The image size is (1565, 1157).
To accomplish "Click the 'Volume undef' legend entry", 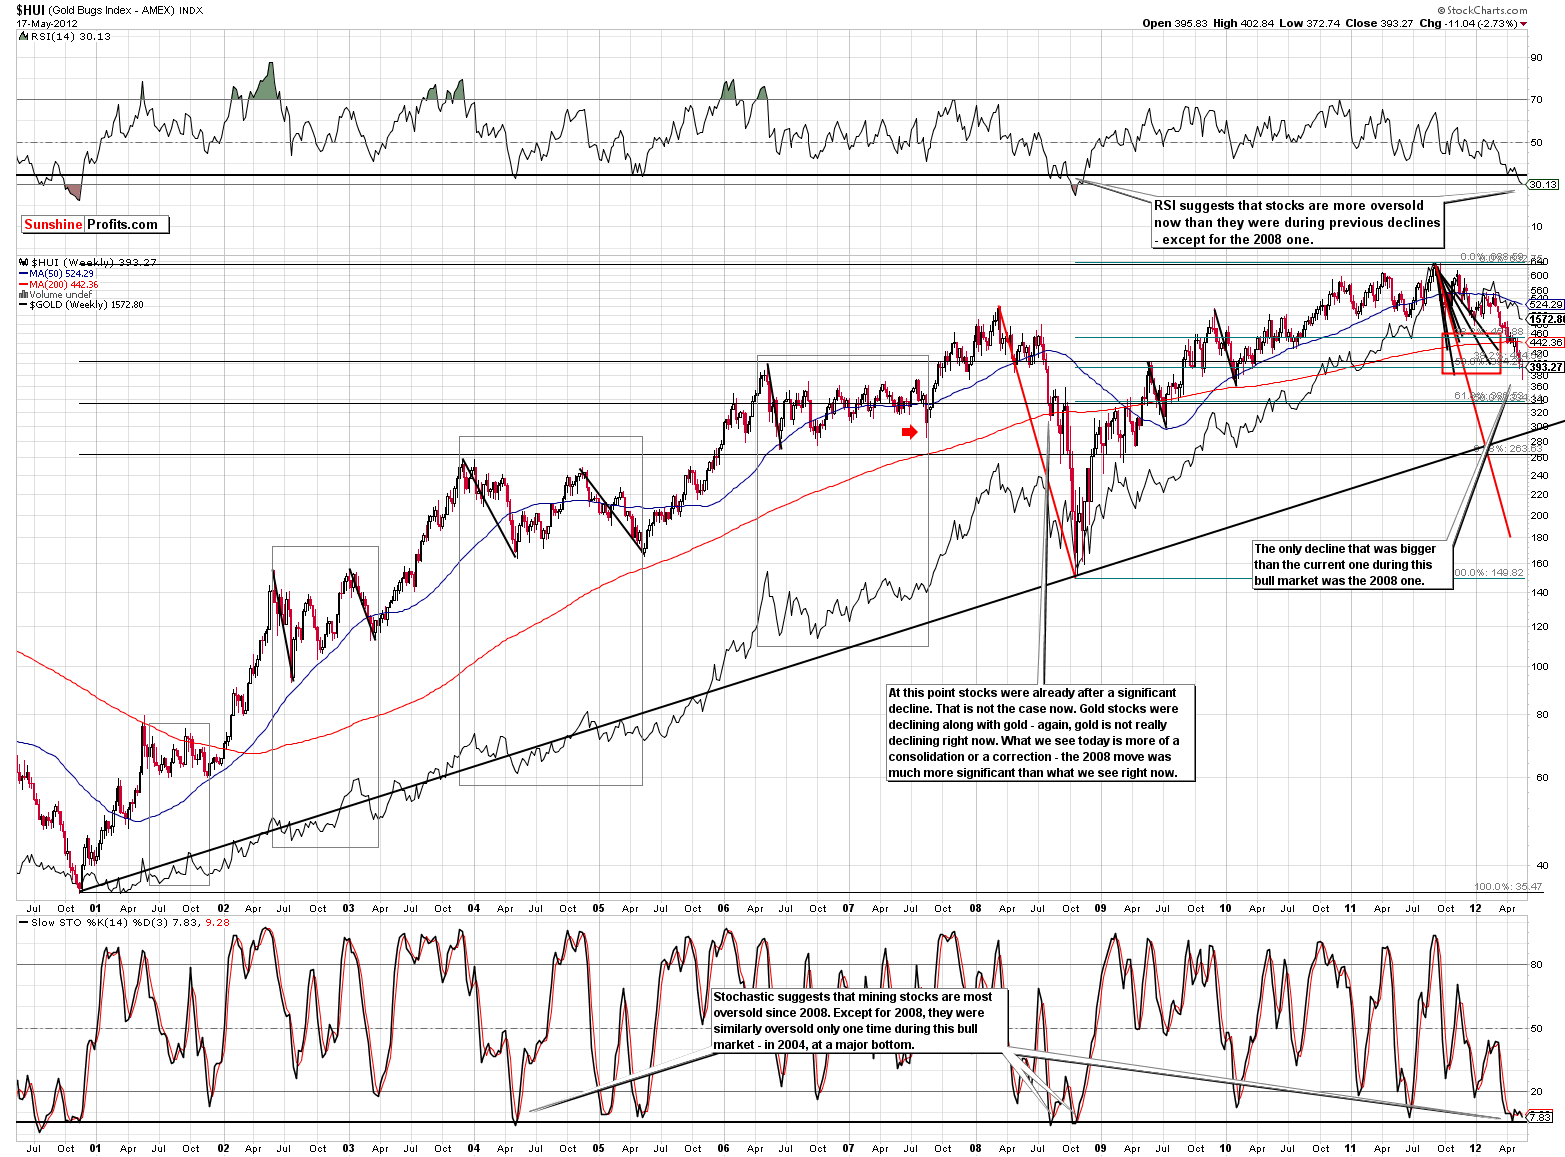I will 61,294.
